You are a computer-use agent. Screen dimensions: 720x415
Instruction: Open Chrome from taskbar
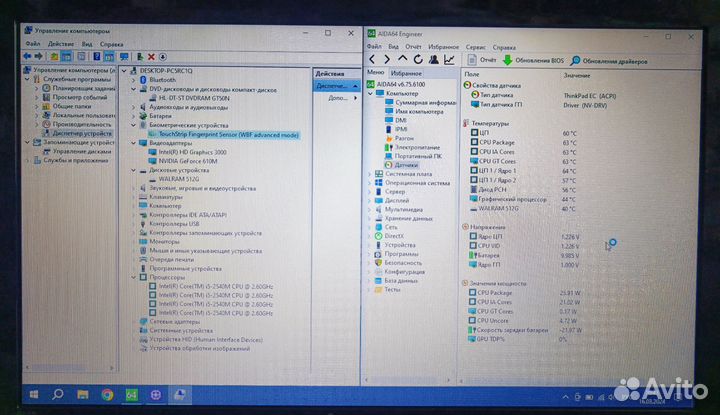click(107, 394)
